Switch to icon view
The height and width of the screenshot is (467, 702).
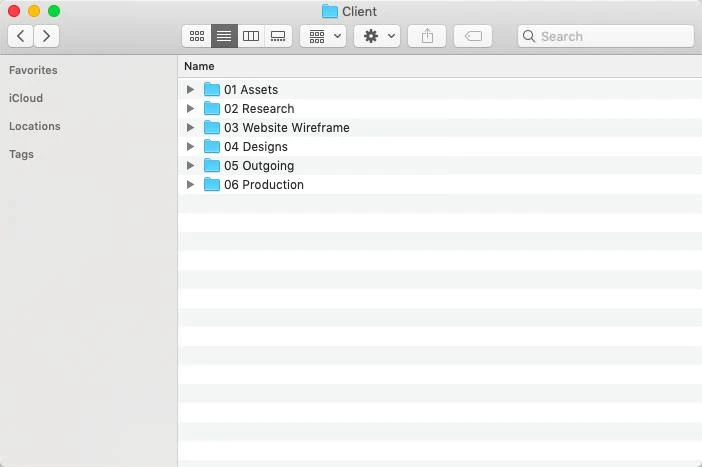(197, 36)
